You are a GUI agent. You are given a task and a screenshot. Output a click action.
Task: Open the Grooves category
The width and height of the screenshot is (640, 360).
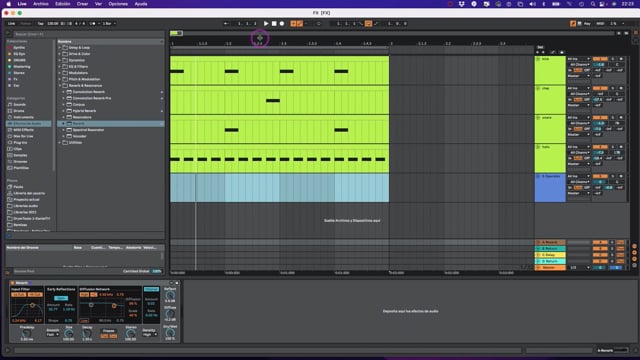tap(20, 162)
